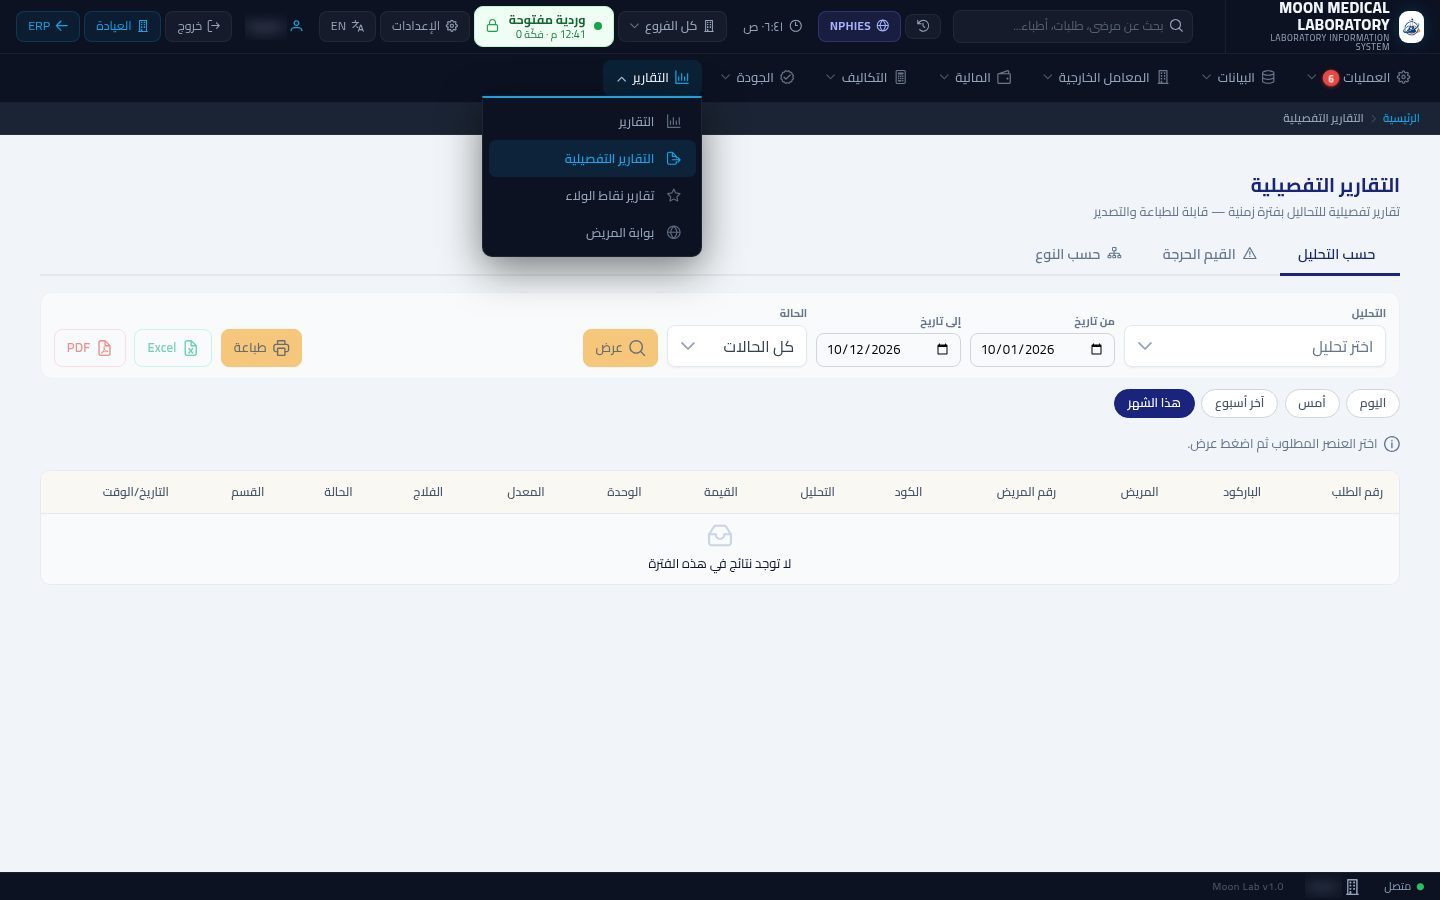Choose التقارير entry in the dropdown menu

[592, 122]
